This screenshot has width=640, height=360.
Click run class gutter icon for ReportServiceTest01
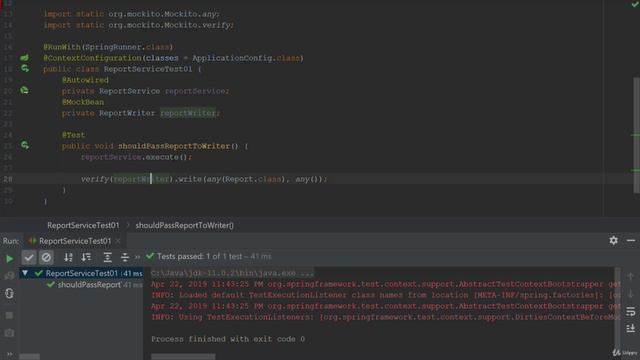pos(24,68)
